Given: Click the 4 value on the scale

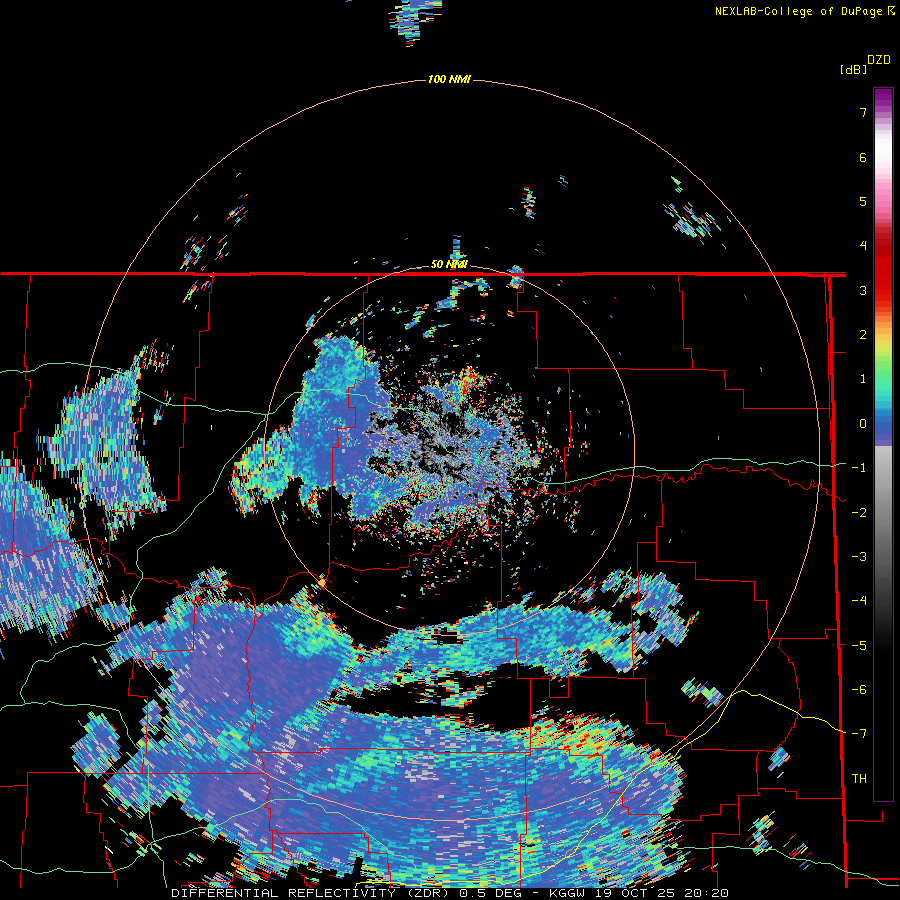Looking at the screenshot, I should [863, 246].
